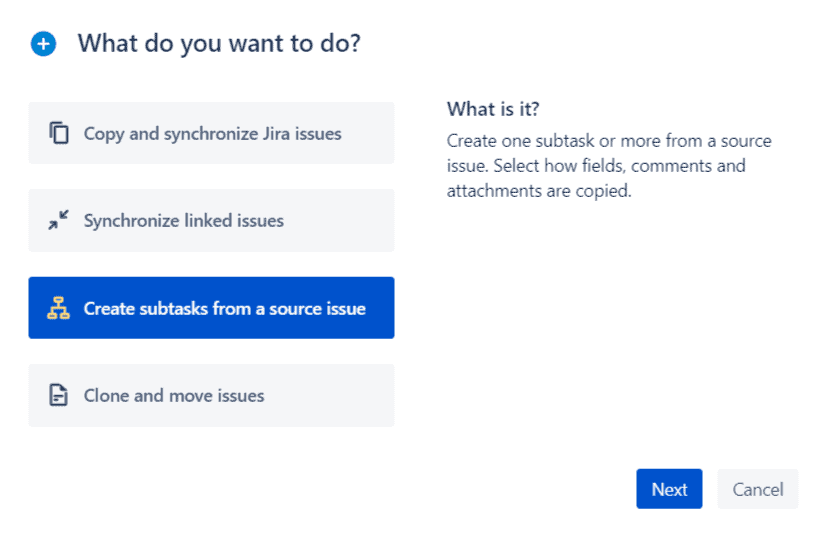Click the 'What is it?' heading
This screenshot has width=833, height=533.
tap(493, 109)
